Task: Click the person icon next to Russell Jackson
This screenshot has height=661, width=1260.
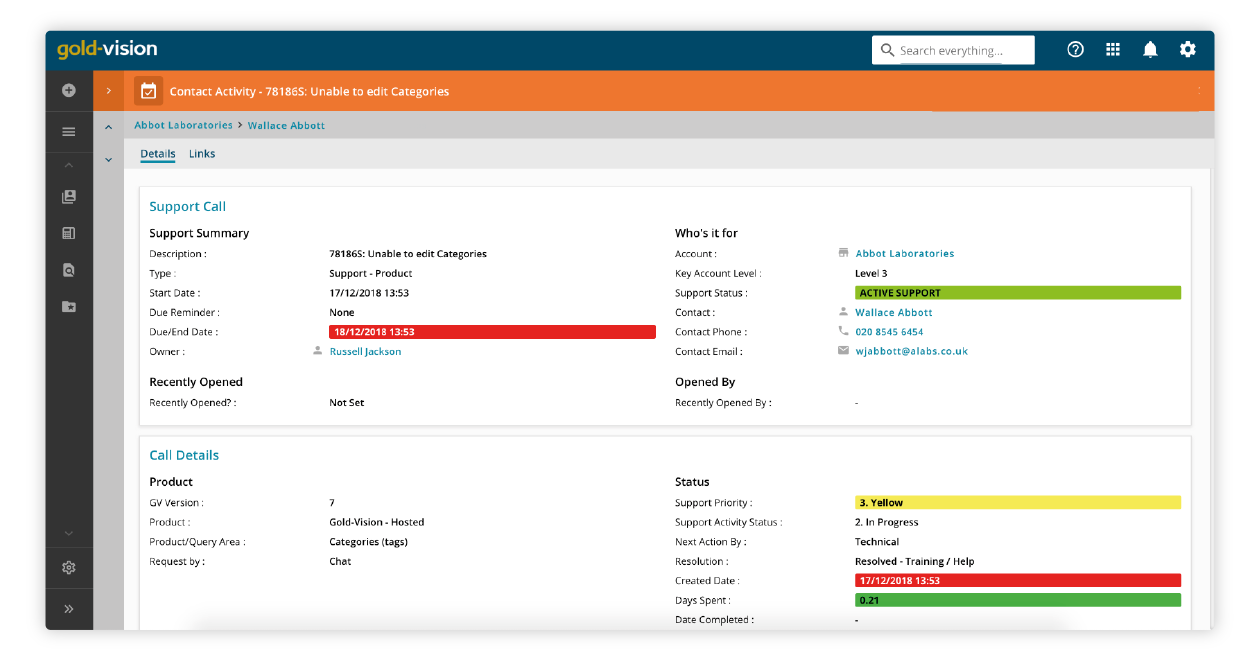Action: point(317,351)
